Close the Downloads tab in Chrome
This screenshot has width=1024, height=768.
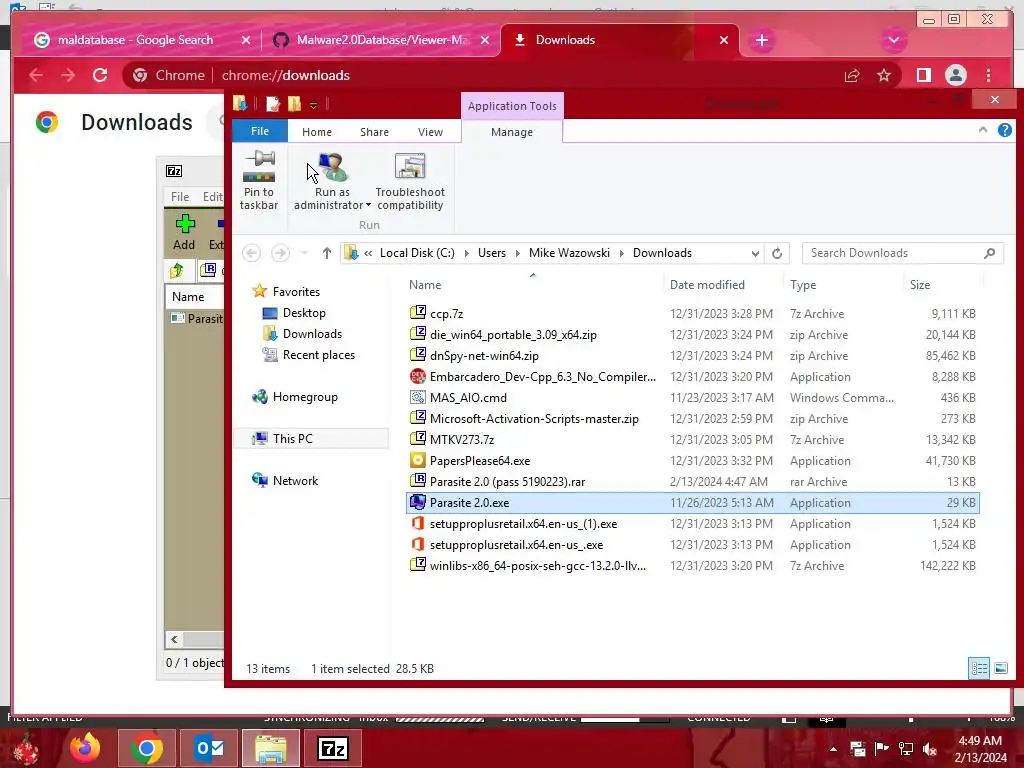coord(724,40)
